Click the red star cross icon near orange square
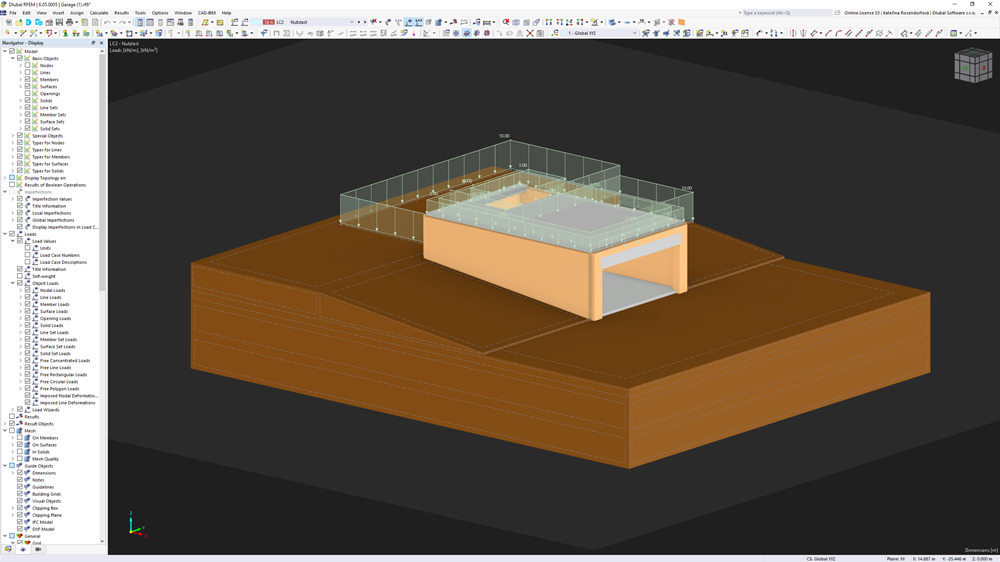 (x=672, y=22)
